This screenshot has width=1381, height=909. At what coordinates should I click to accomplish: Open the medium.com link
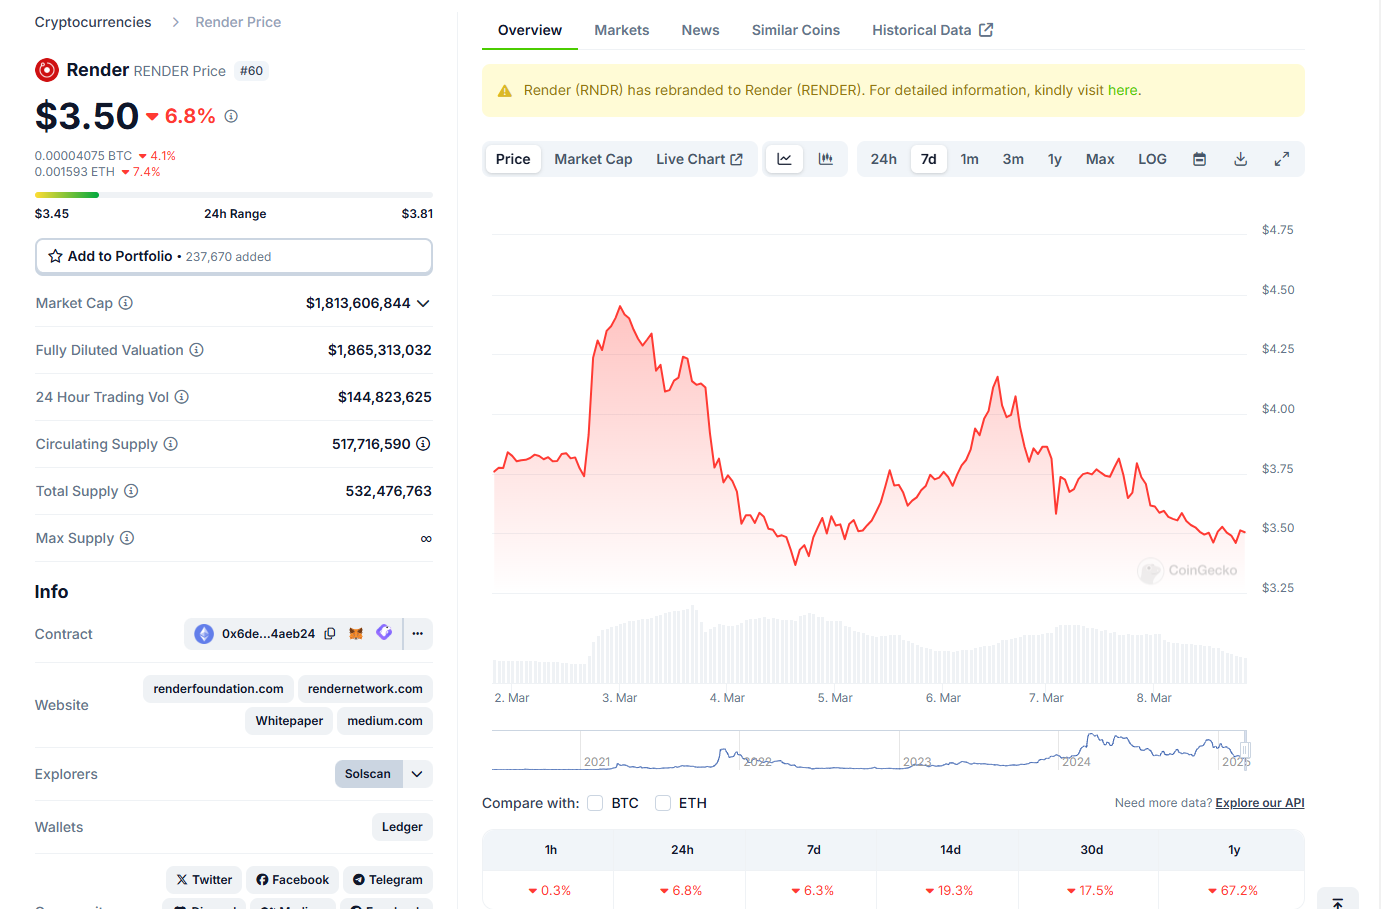tap(385, 721)
